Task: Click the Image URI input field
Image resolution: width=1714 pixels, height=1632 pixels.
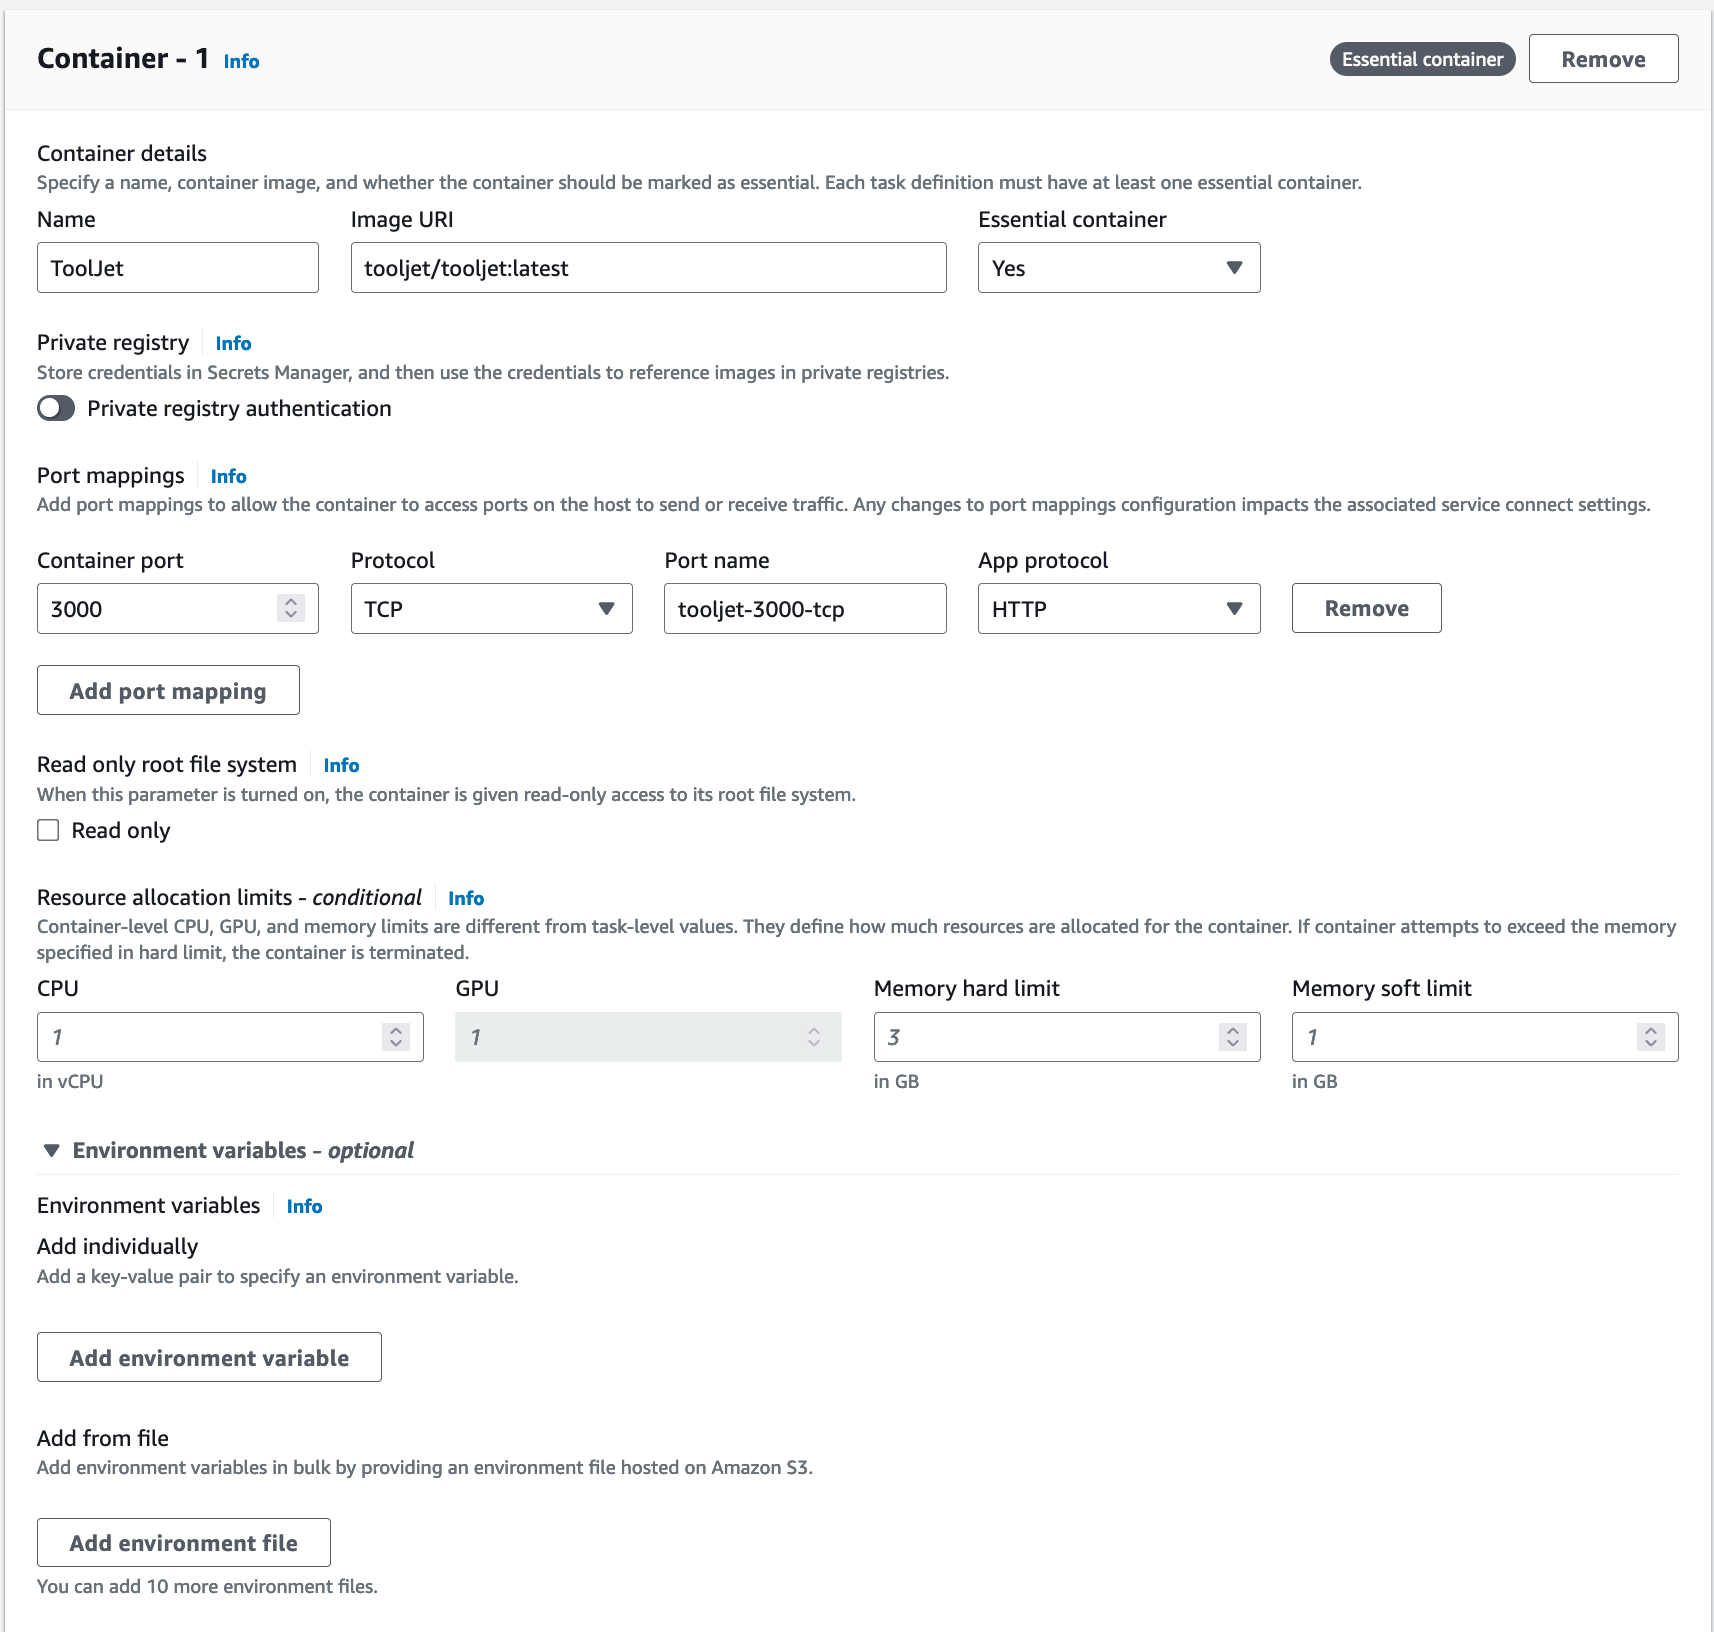Action: click(648, 268)
